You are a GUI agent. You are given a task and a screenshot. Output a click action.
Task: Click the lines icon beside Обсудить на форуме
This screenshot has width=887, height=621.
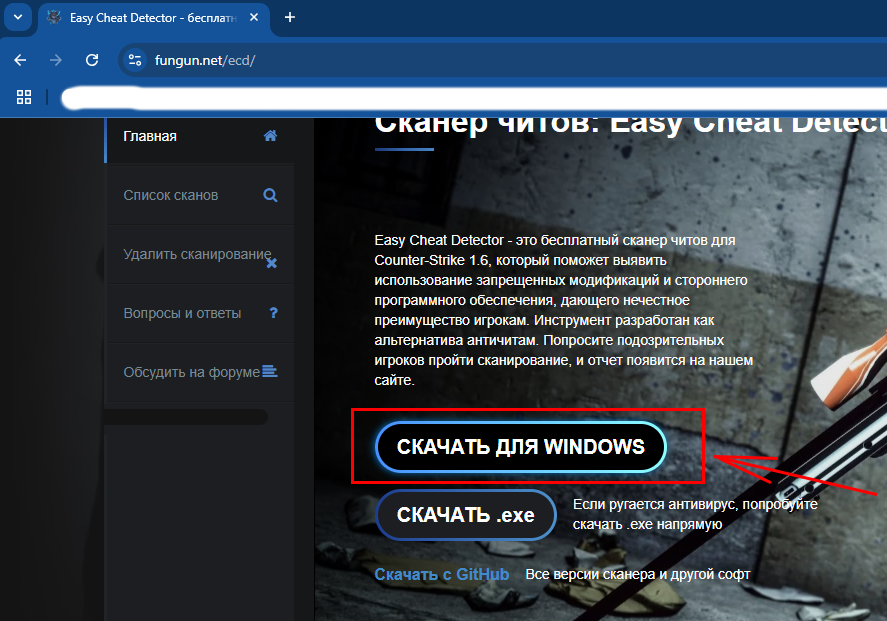270,371
